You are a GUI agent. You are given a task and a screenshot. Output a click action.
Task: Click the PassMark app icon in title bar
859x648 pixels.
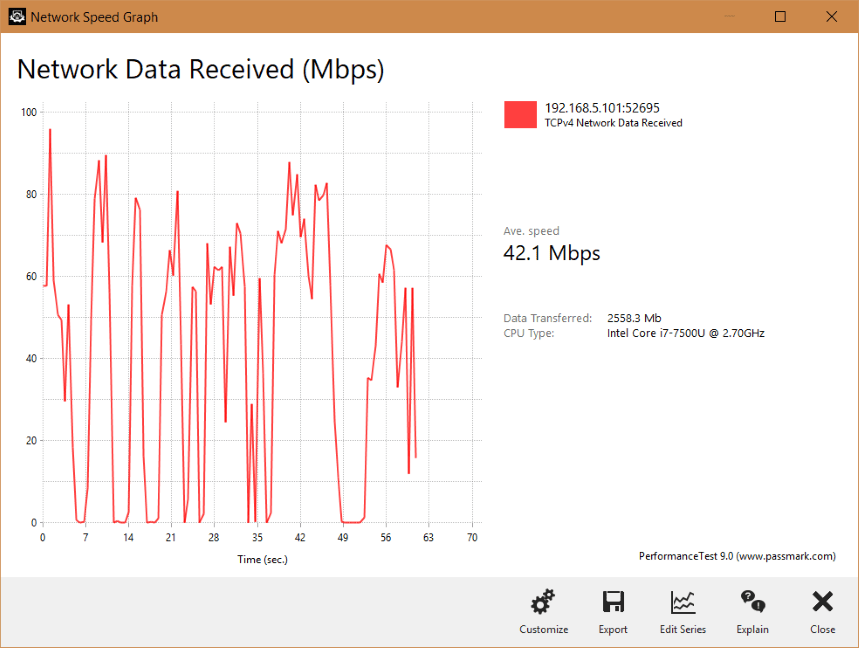[17, 16]
